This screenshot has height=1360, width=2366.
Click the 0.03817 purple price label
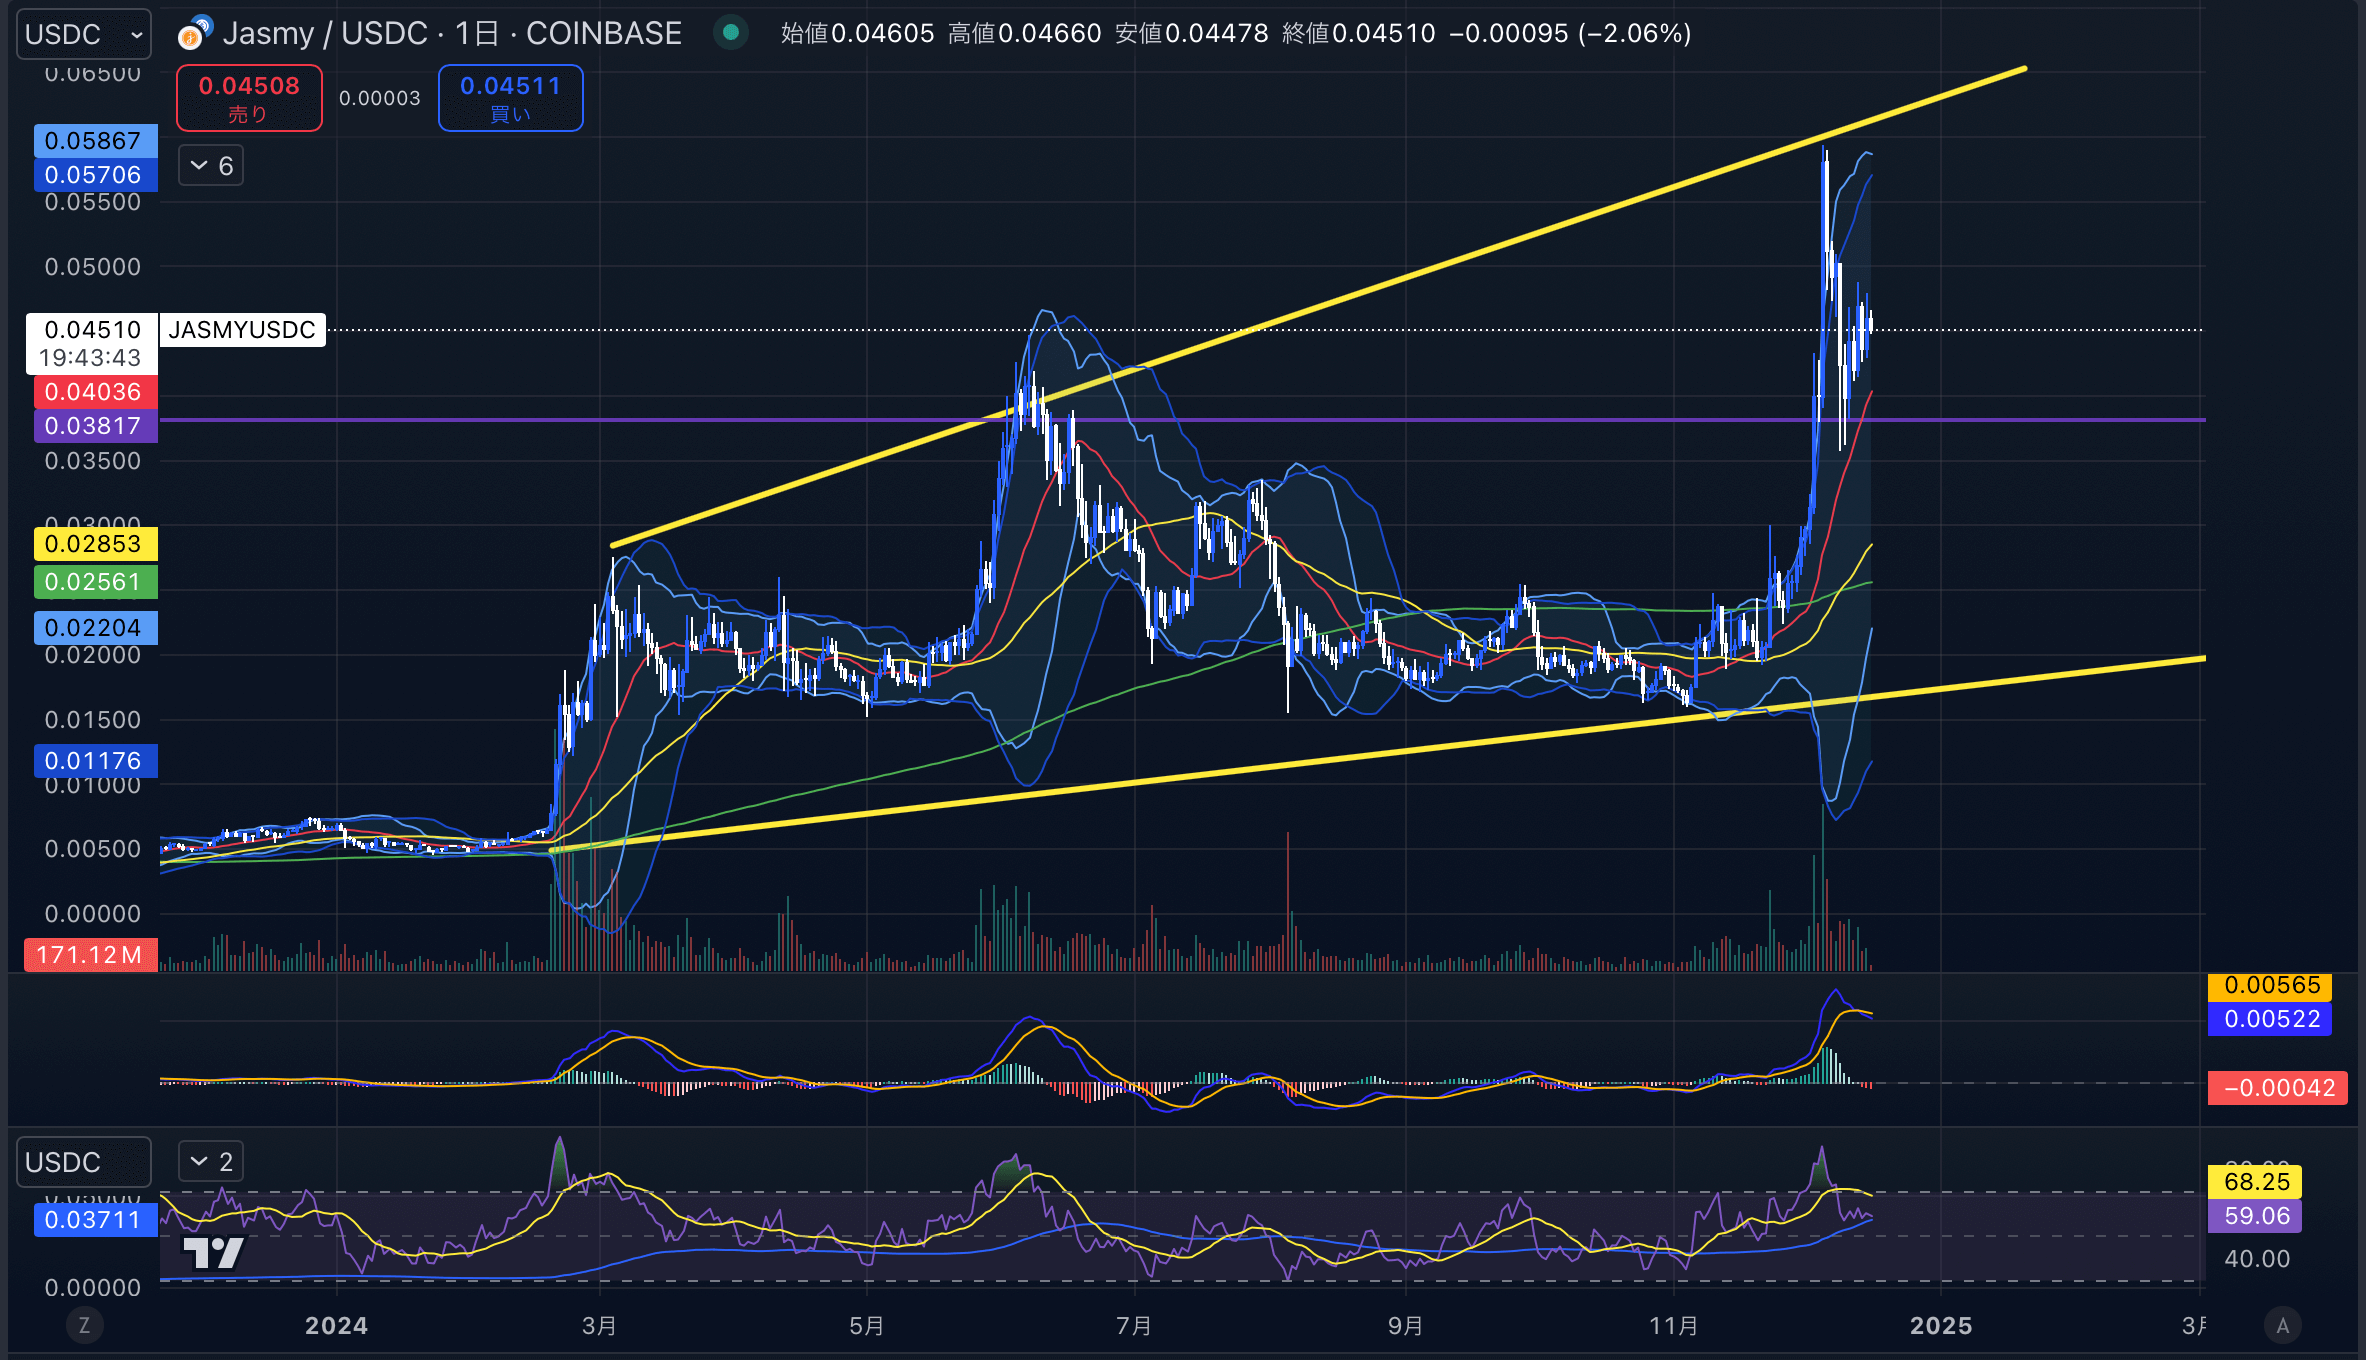(x=95, y=426)
